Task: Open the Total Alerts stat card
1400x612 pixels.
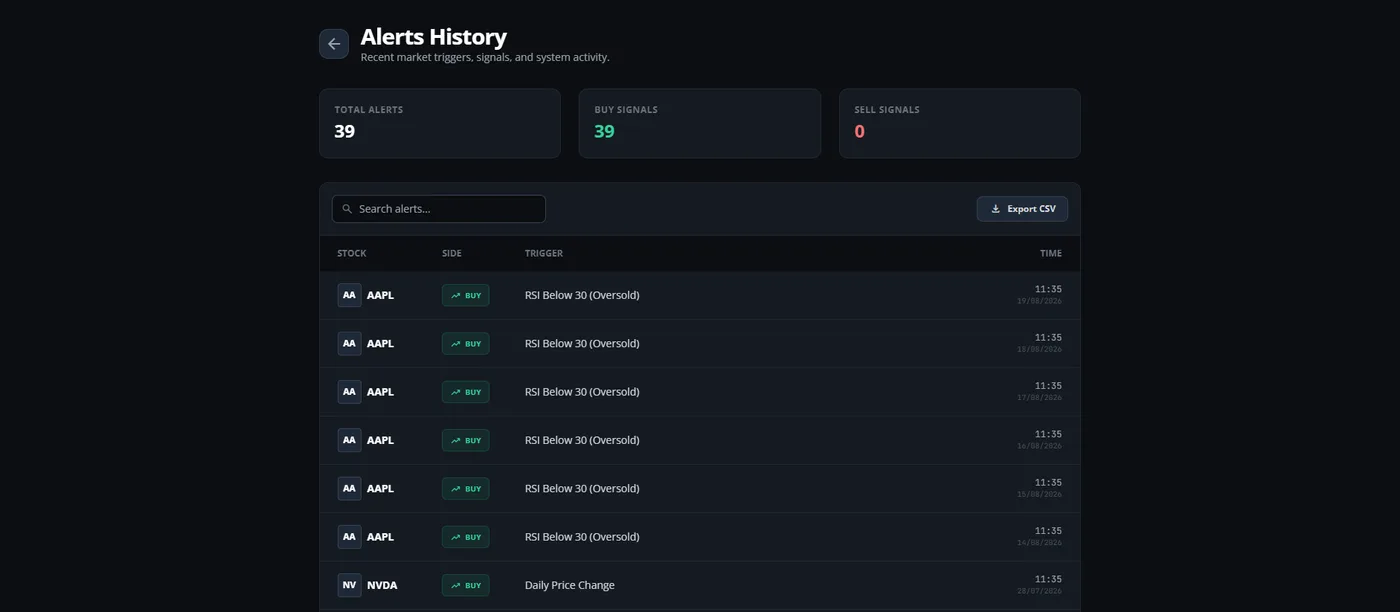Action: [440, 123]
